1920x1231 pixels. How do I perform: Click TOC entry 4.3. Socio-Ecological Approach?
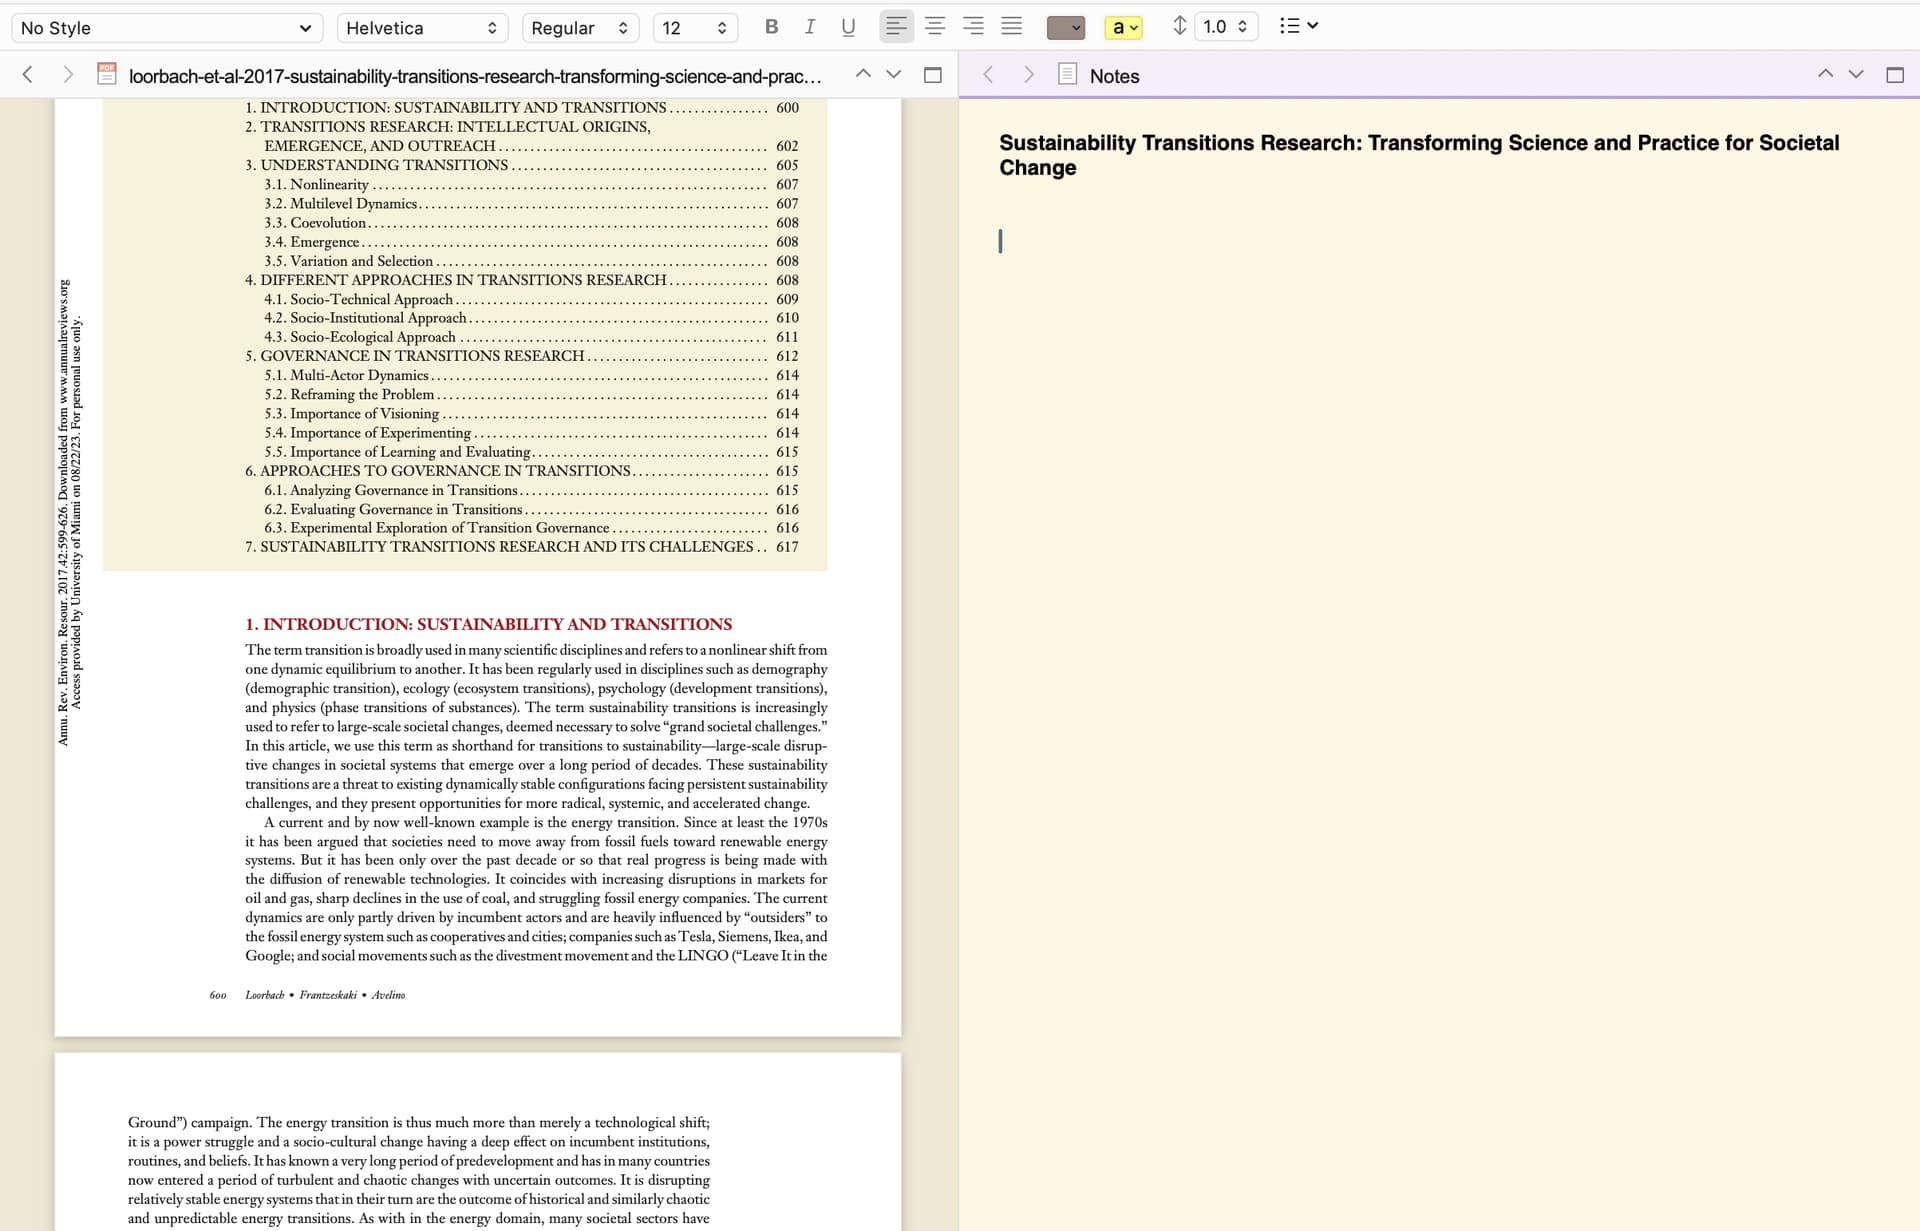(531, 337)
